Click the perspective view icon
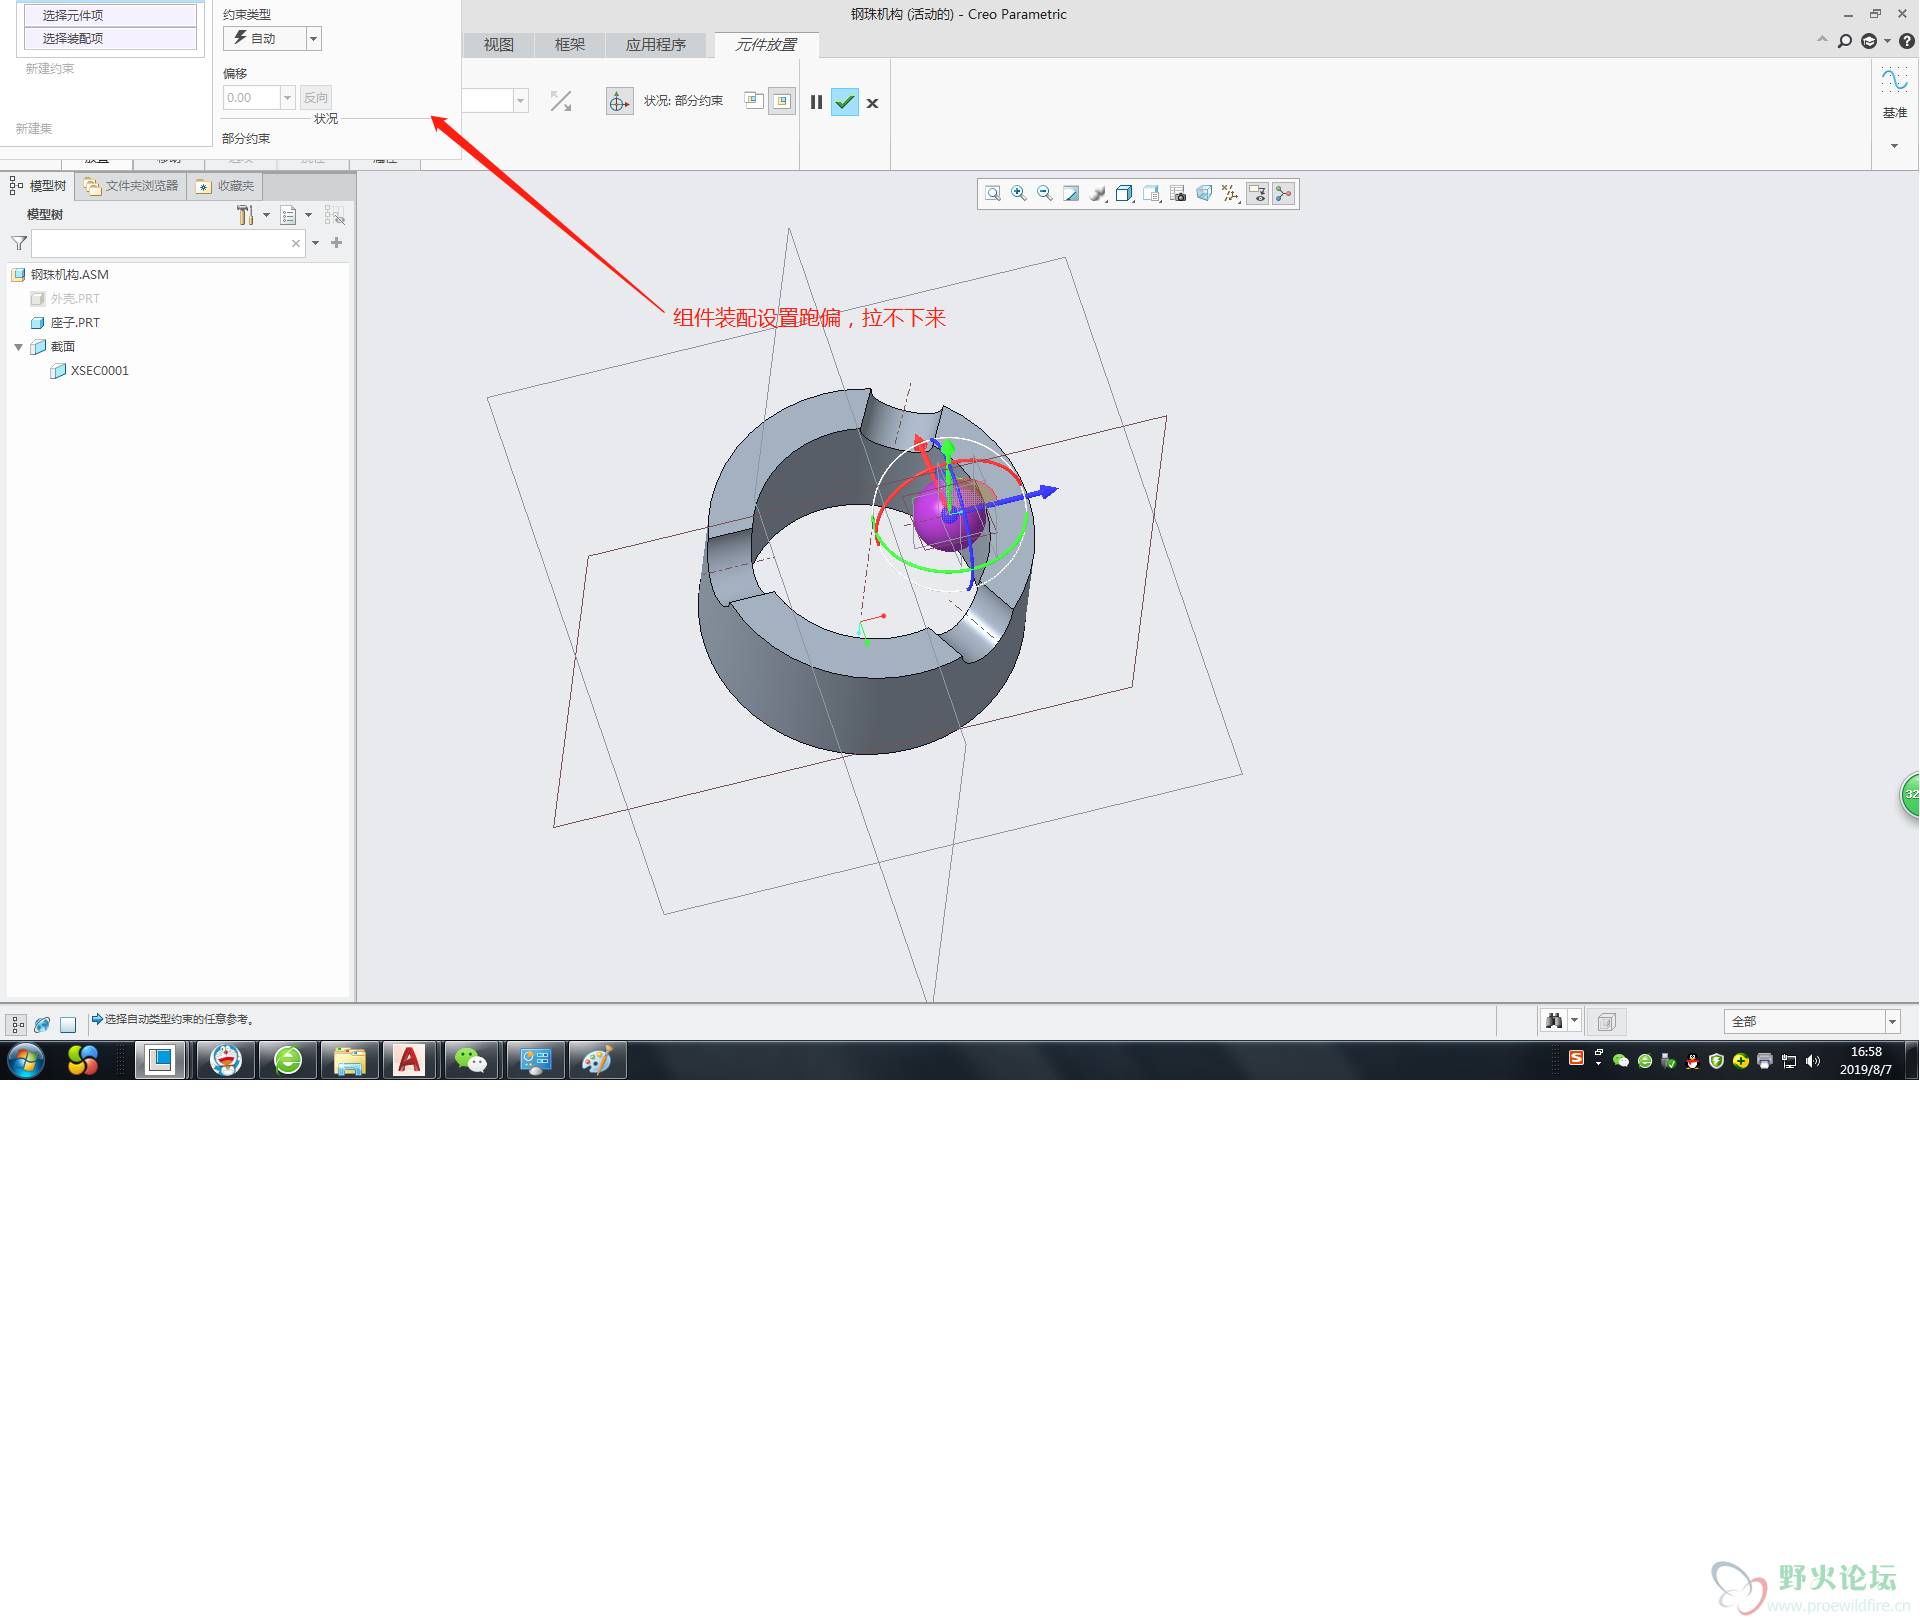 tap(1204, 194)
